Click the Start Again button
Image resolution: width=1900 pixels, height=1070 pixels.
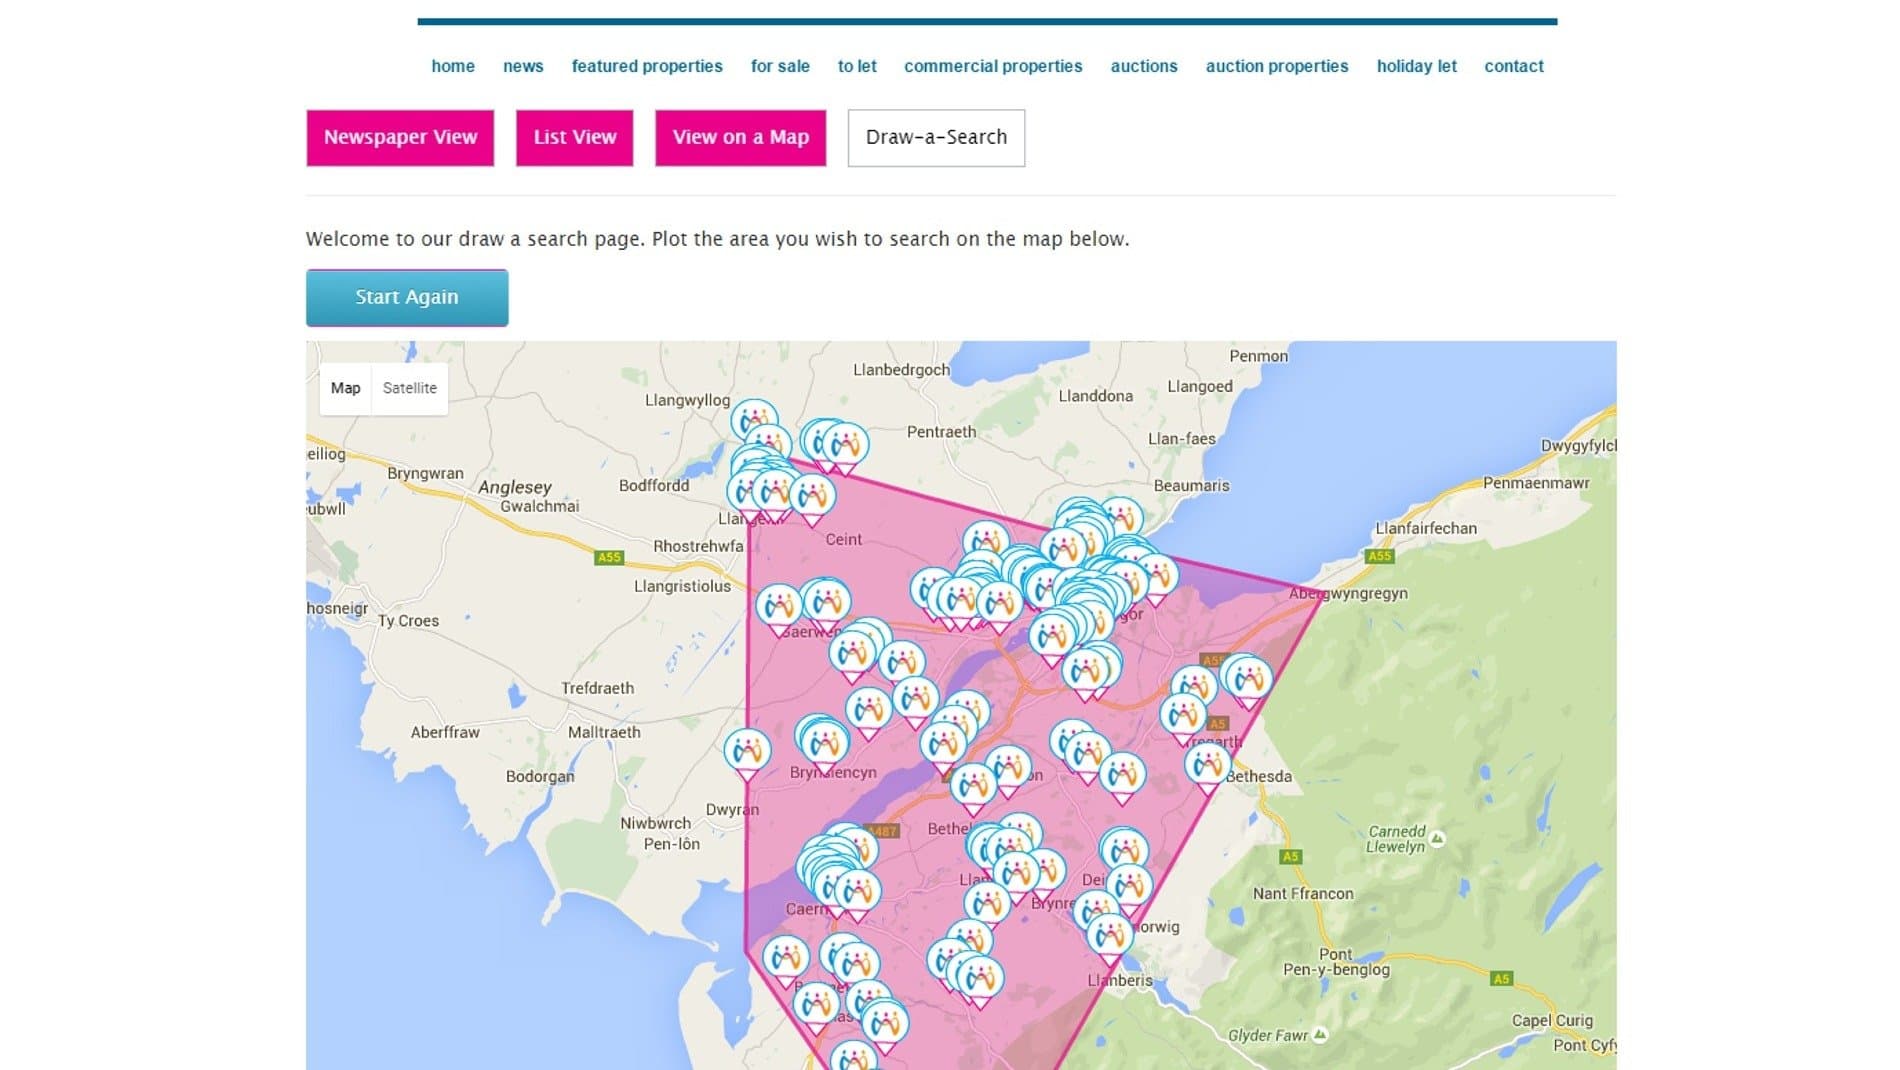click(407, 297)
